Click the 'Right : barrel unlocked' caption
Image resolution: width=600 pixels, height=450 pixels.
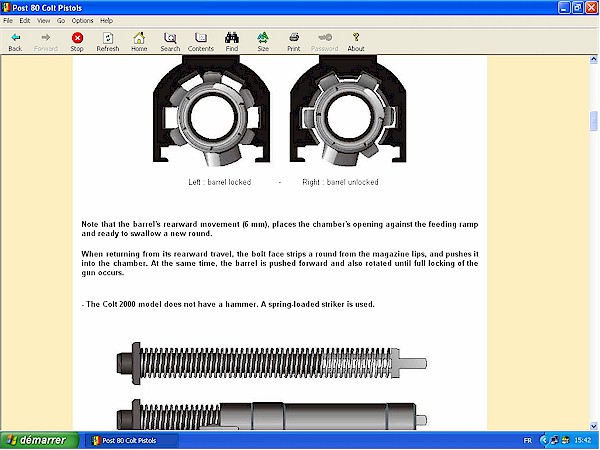(x=340, y=182)
